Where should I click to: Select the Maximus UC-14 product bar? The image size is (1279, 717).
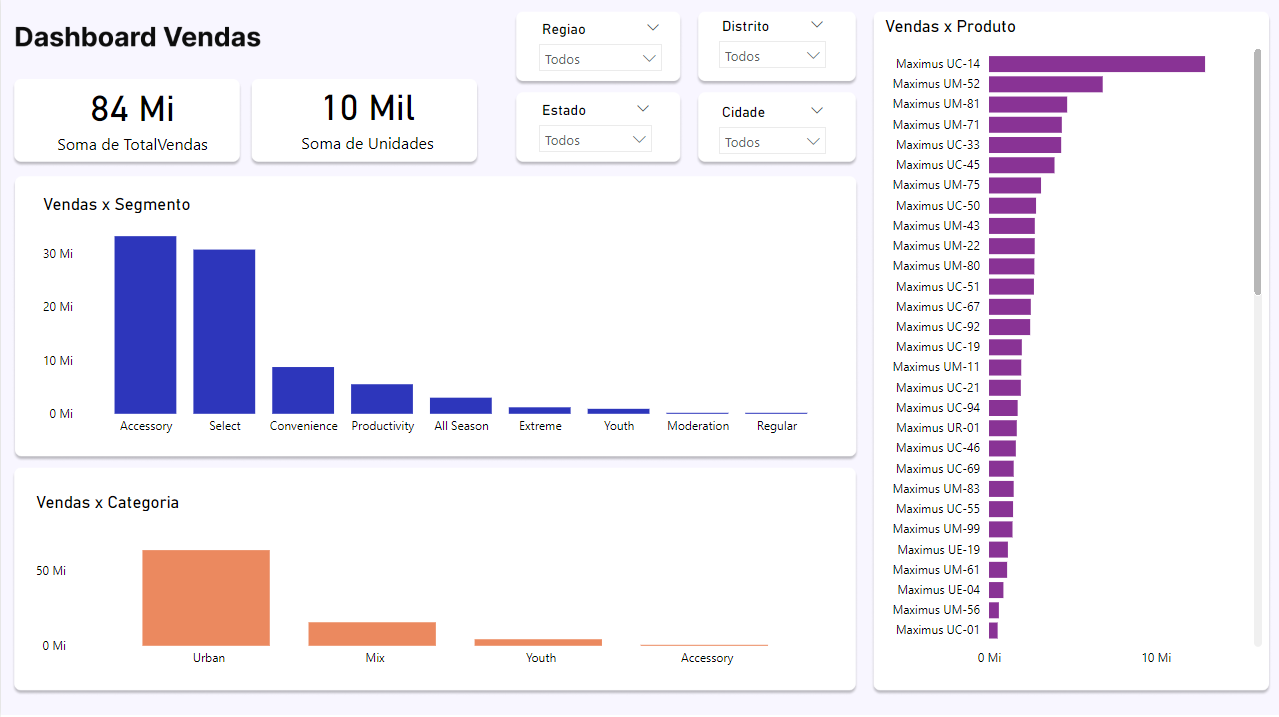1096,64
